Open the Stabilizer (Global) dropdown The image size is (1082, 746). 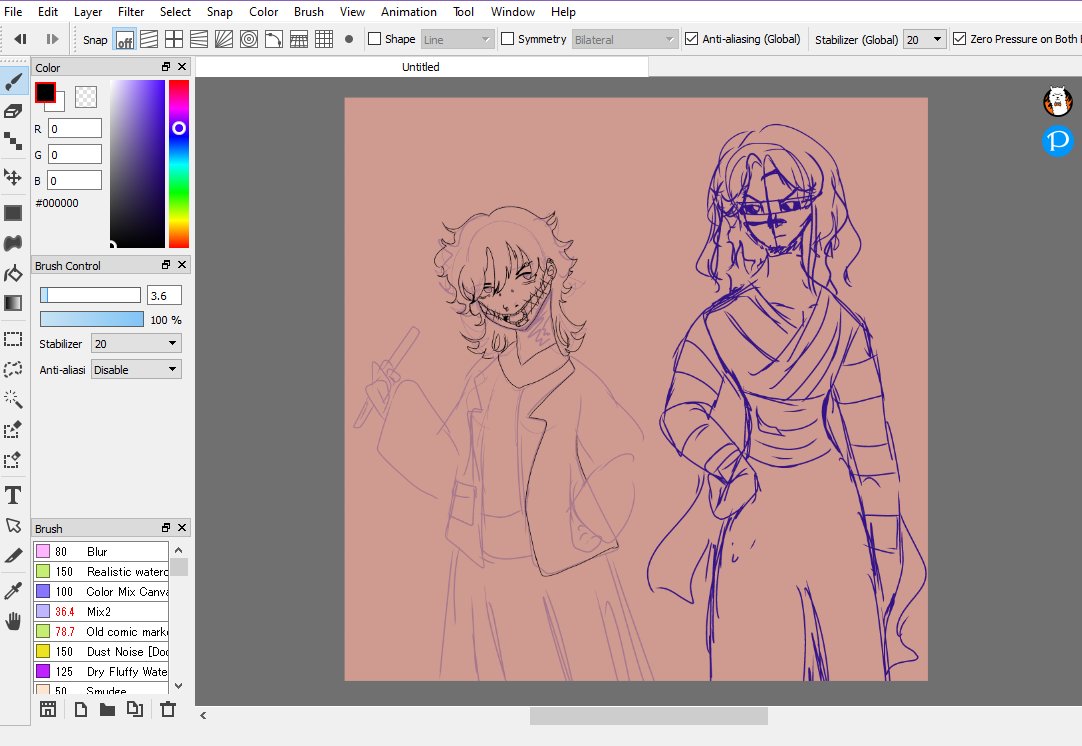[924, 39]
